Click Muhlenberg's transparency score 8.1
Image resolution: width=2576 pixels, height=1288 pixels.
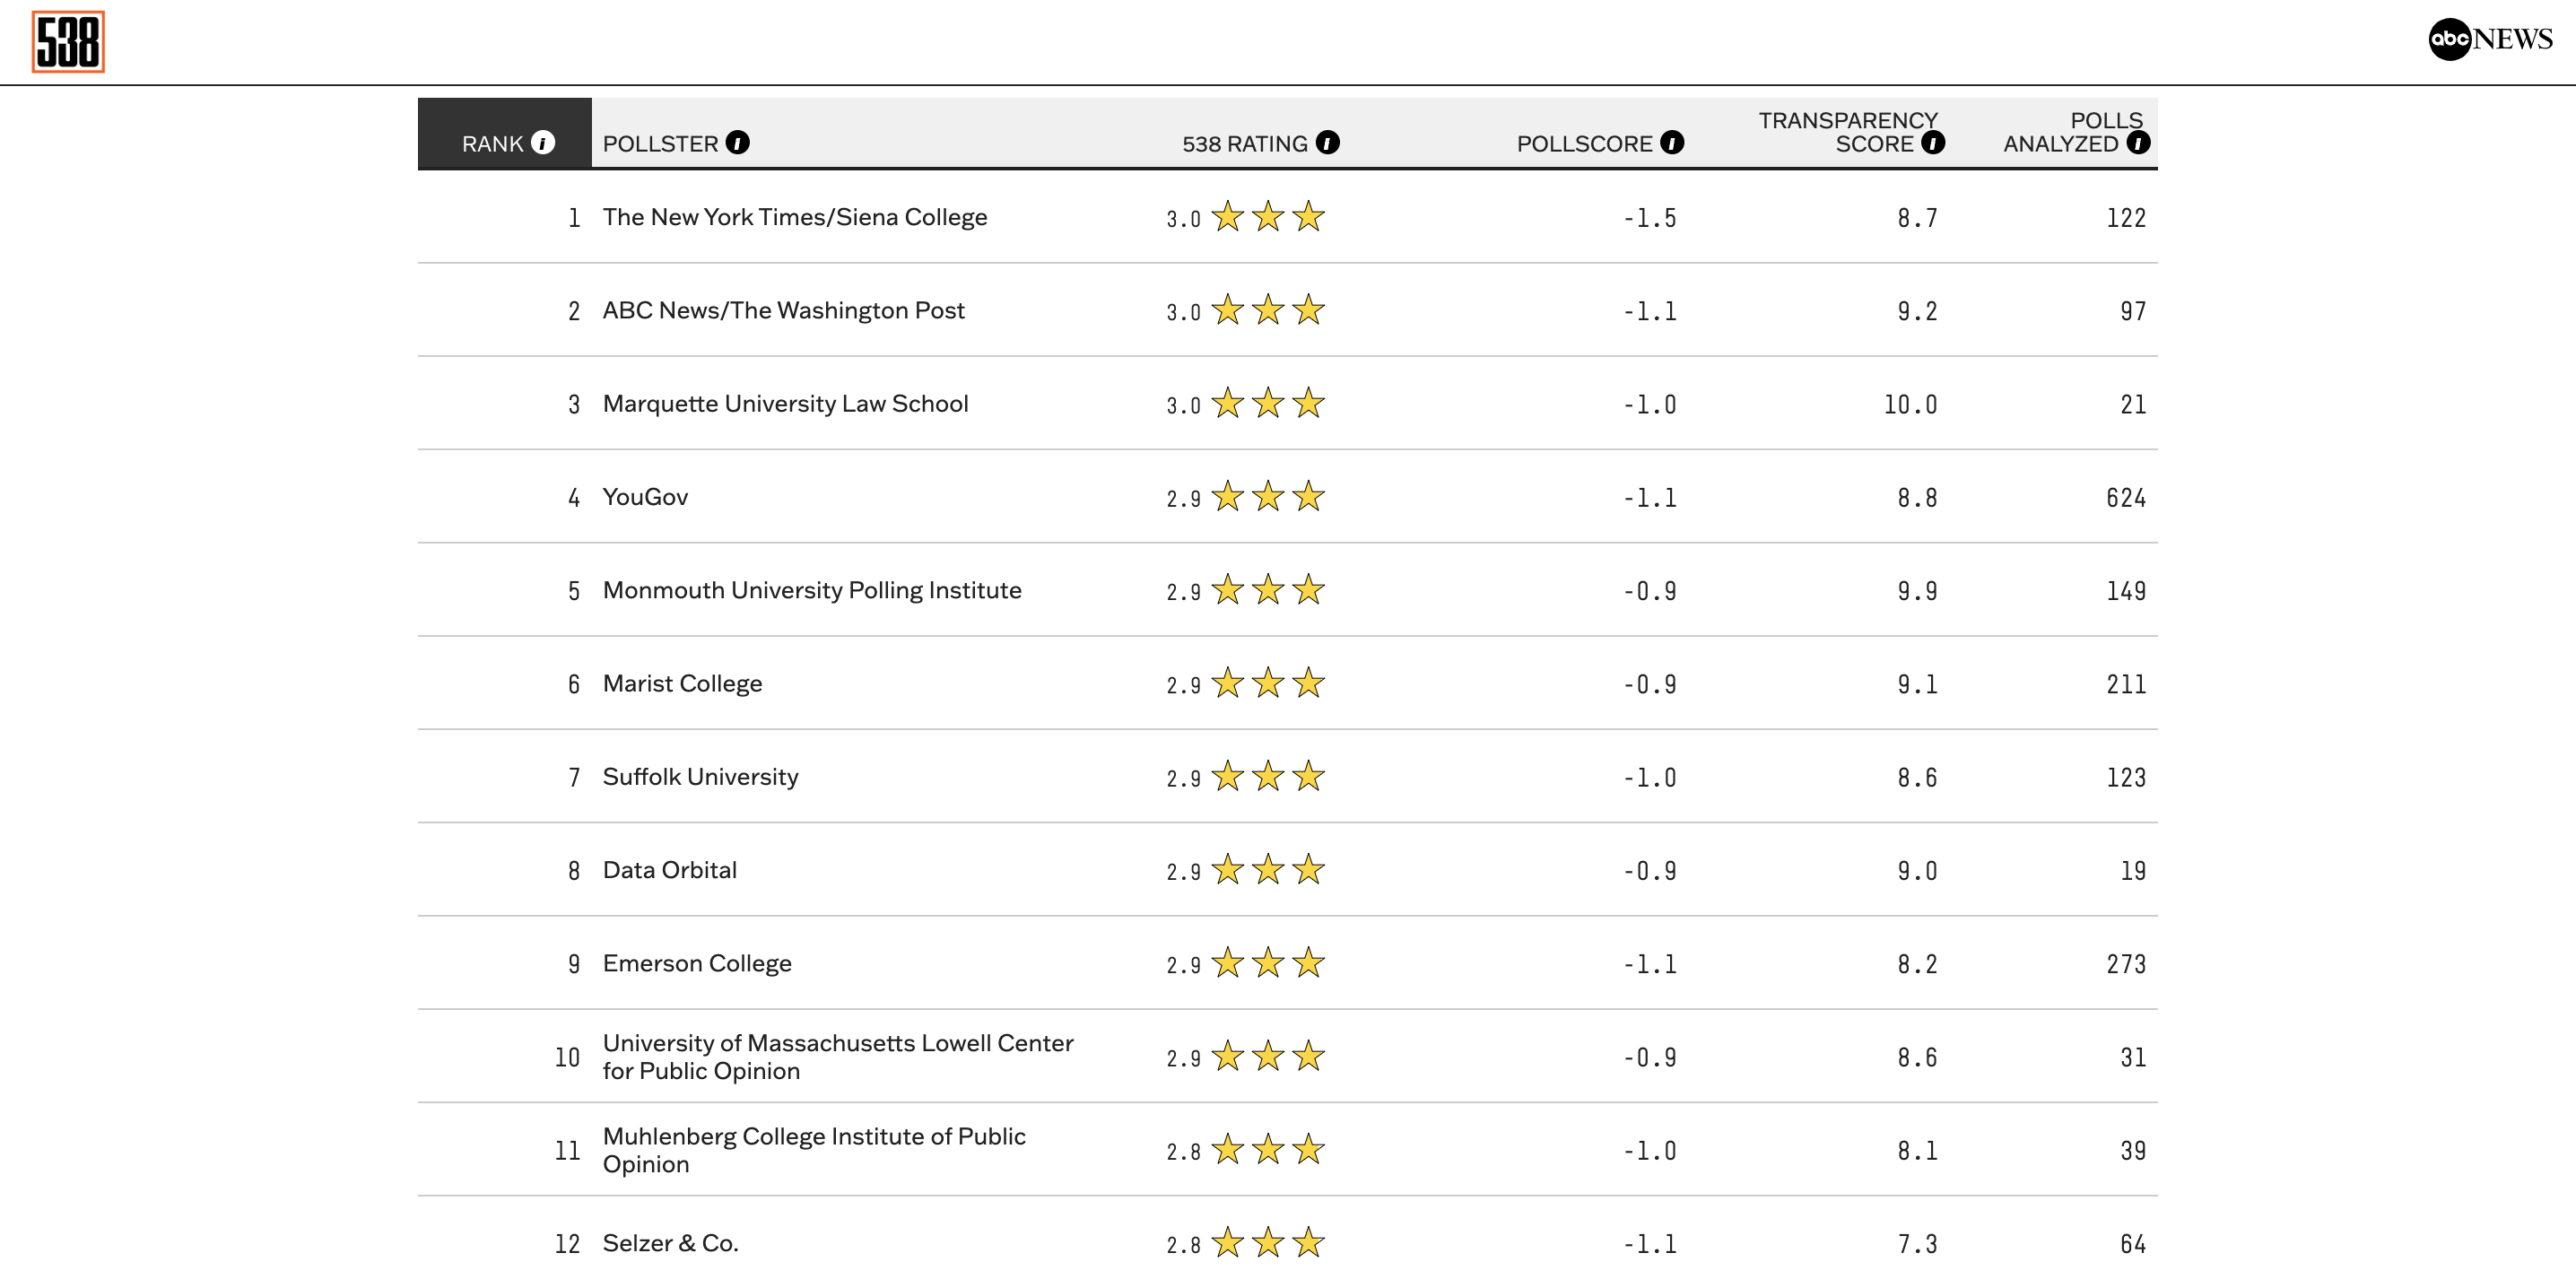pyautogui.click(x=1917, y=1151)
